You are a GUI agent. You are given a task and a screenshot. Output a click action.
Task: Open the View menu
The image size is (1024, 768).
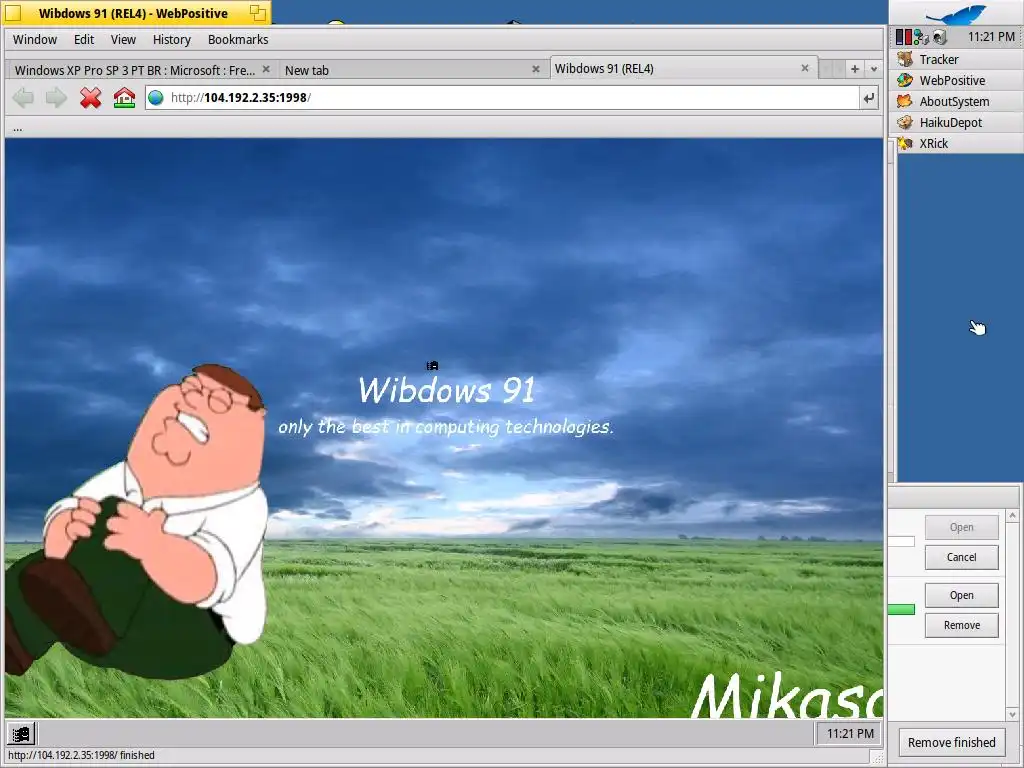click(x=123, y=39)
